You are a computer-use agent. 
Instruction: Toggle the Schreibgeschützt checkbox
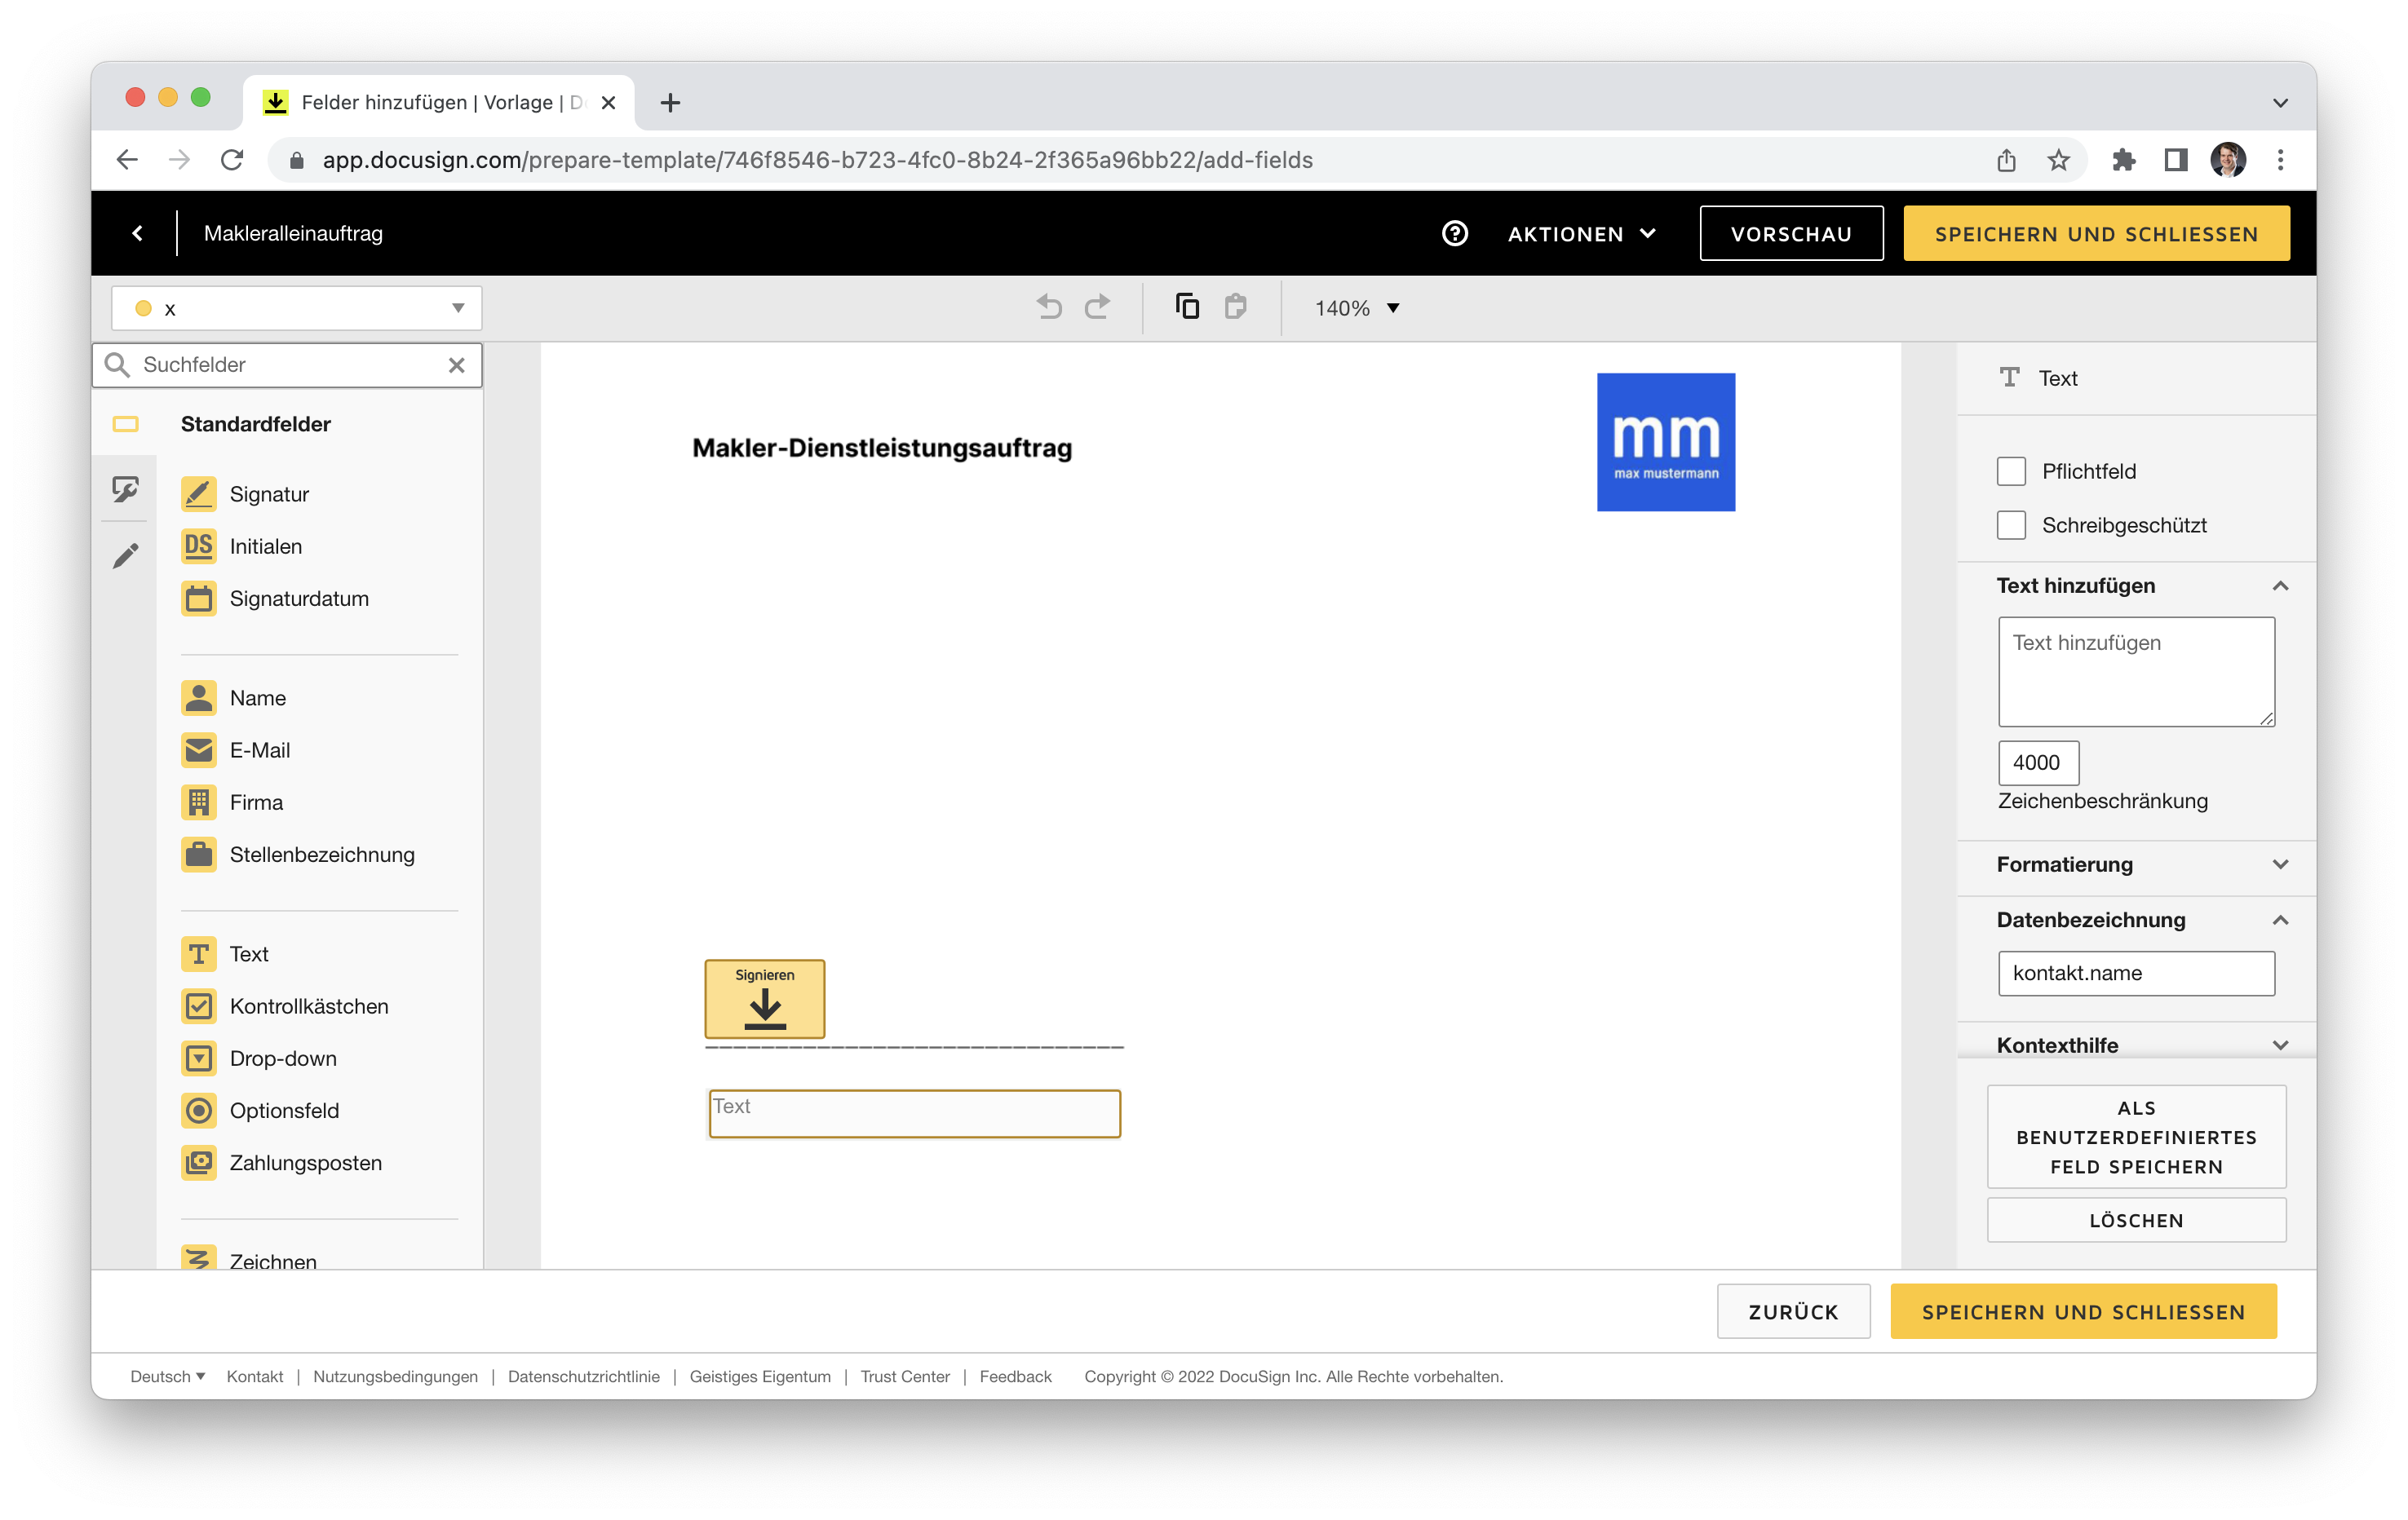[2011, 525]
